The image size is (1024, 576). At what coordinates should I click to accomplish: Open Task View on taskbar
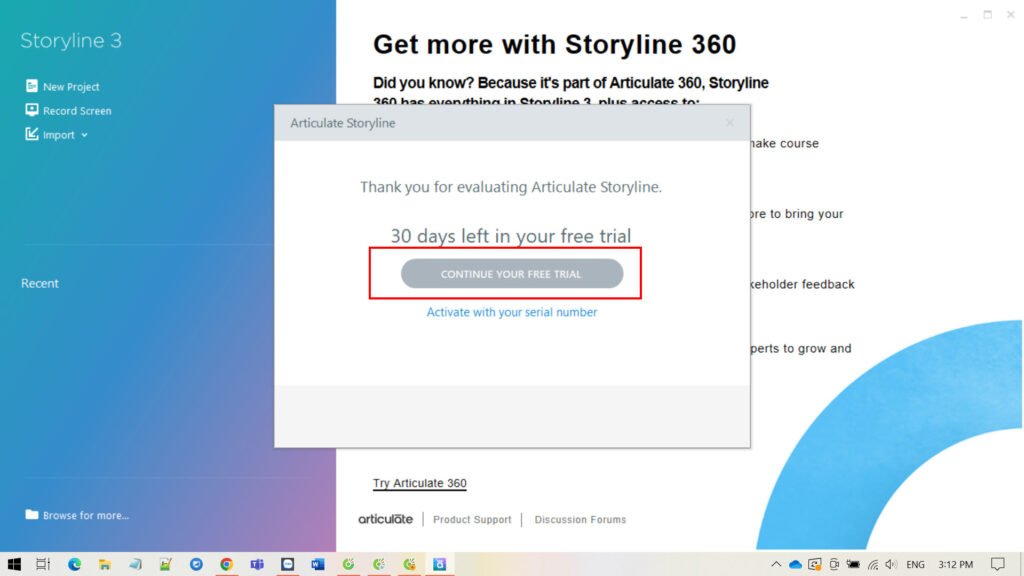(43, 564)
